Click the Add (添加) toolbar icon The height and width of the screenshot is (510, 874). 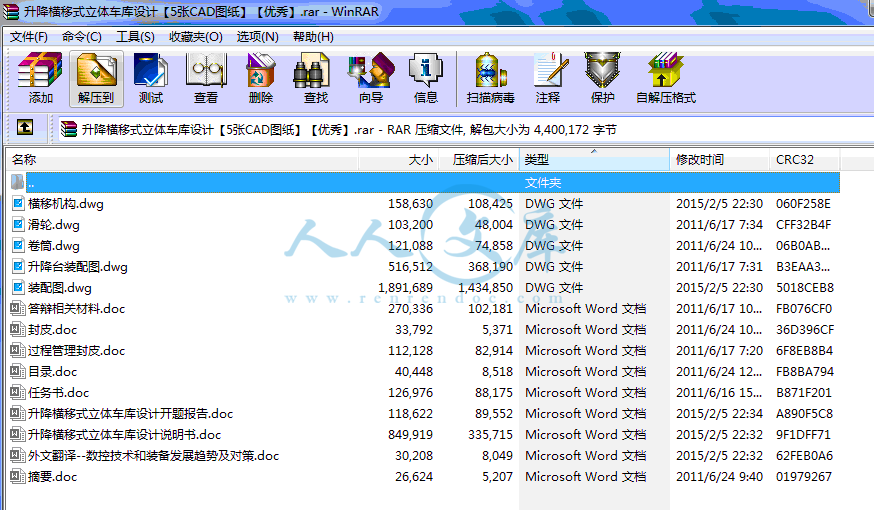point(40,79)
